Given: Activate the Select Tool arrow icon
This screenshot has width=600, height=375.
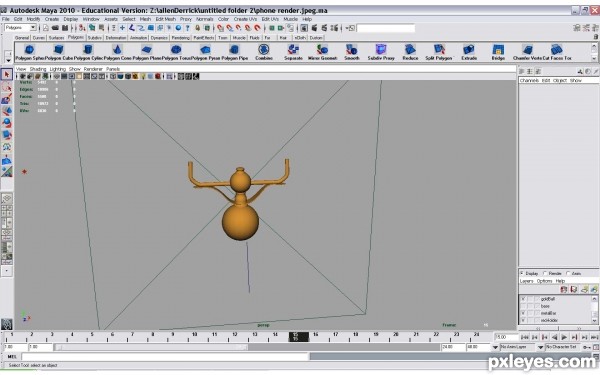Looking at the screenshot, I should 7,74.
